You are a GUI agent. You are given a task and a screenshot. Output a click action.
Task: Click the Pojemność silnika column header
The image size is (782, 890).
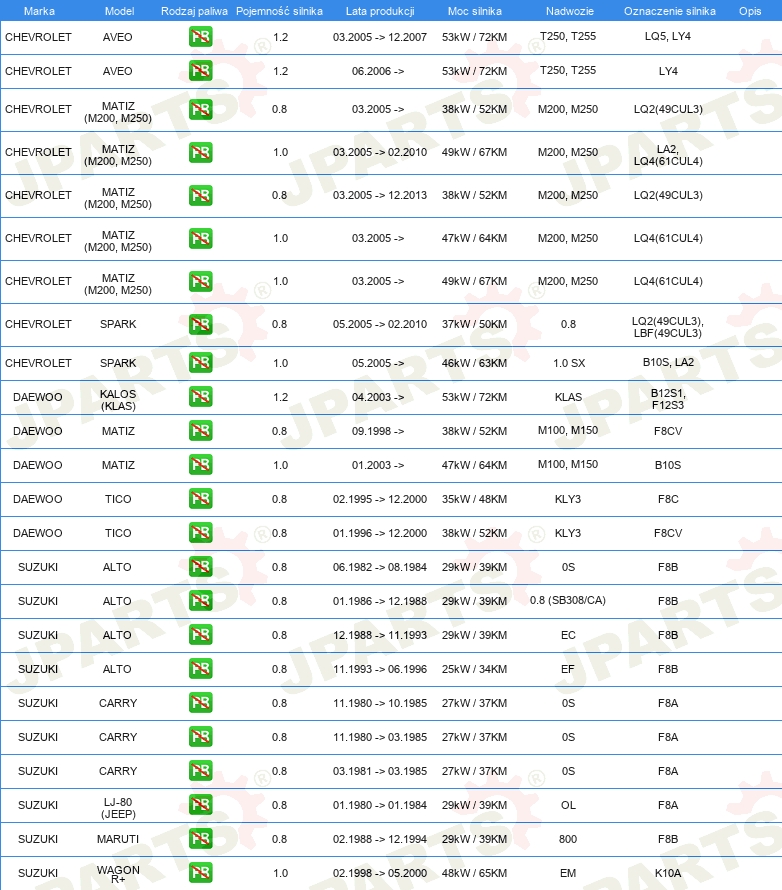[x=279, y=11]
